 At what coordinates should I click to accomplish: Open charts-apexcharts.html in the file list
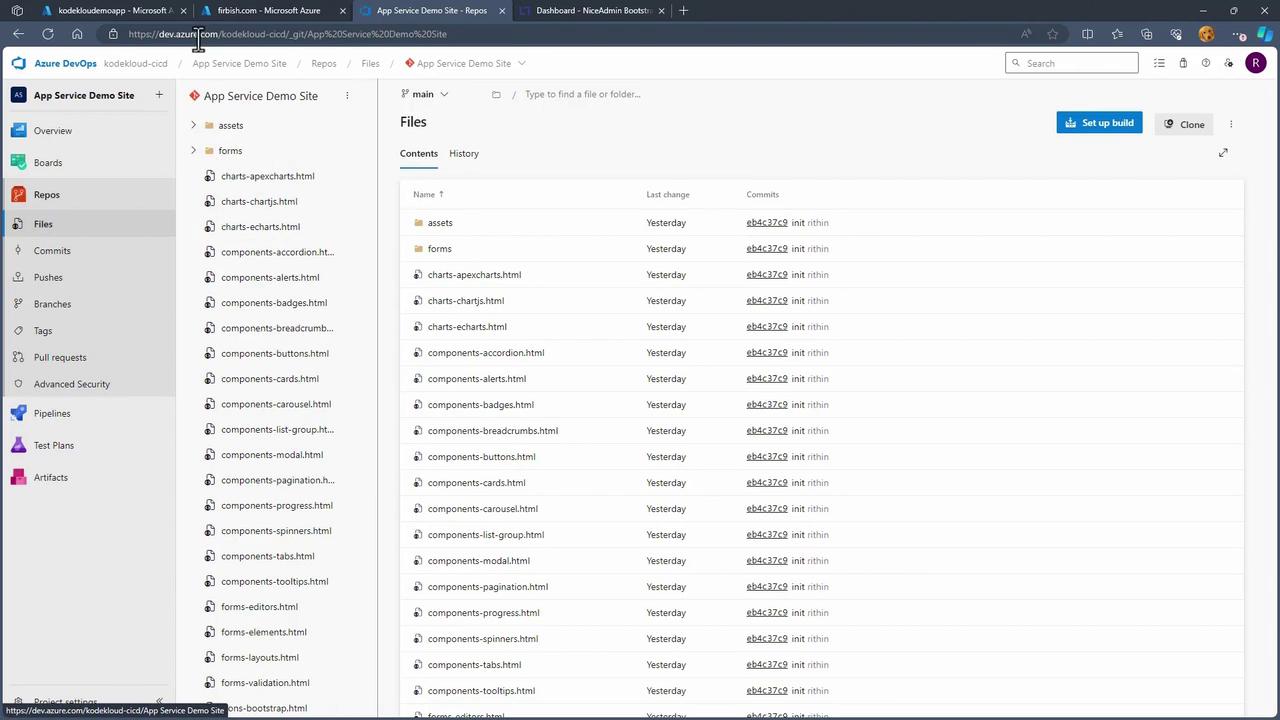[474, 274]
